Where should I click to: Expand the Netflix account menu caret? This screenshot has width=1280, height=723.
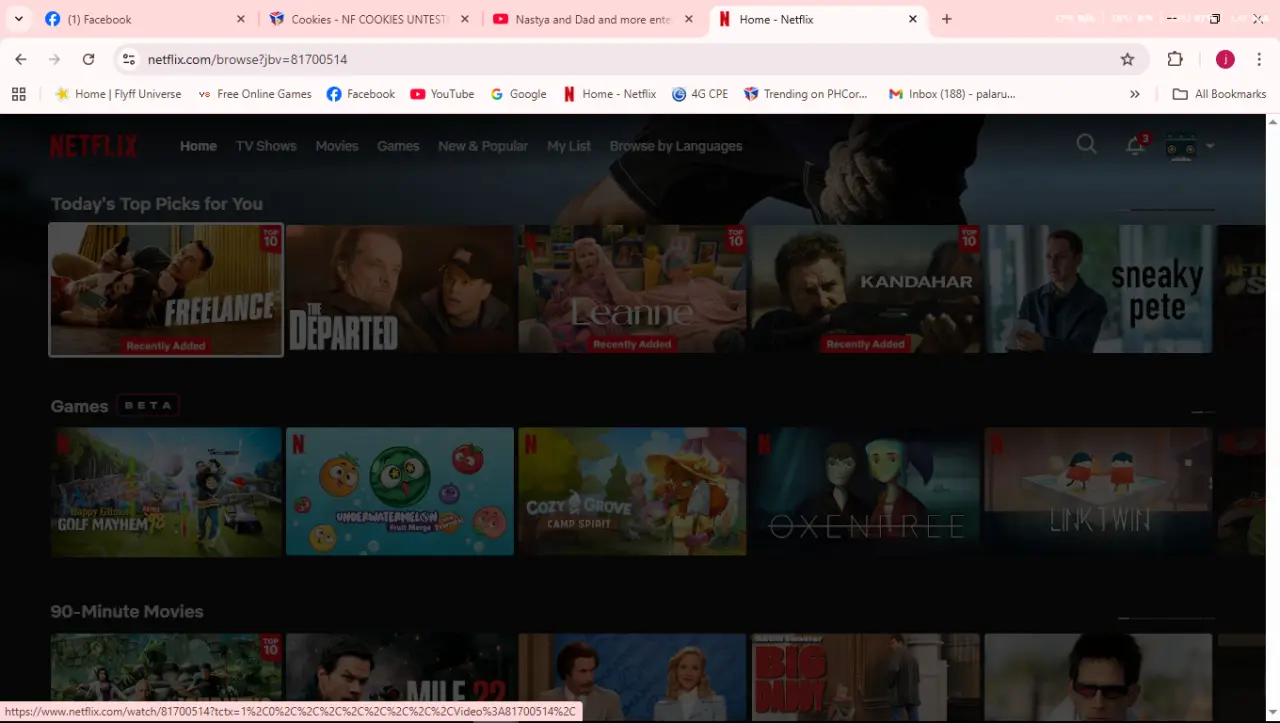coord(1210,146)
